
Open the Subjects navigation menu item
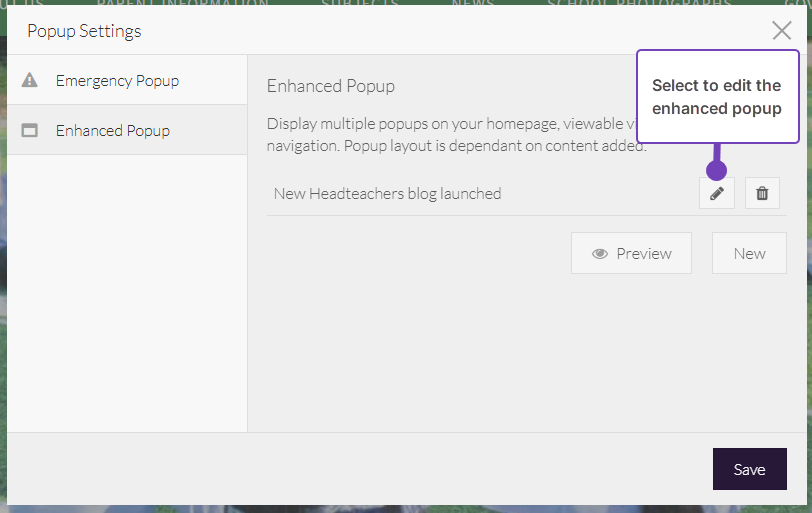[x=360, y=4]
